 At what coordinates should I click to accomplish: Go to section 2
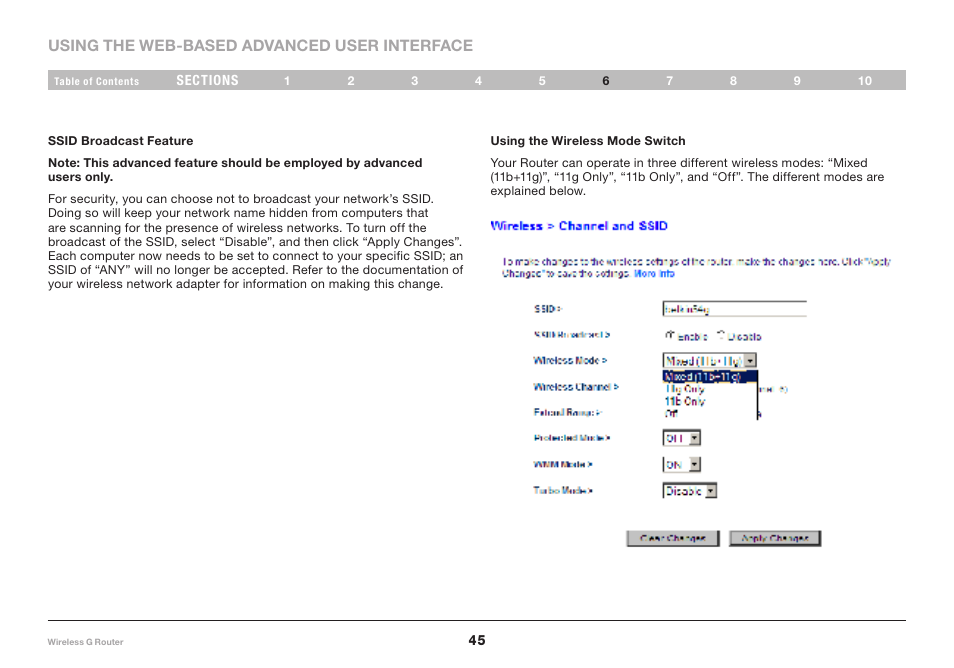click(x=351, y=81)
